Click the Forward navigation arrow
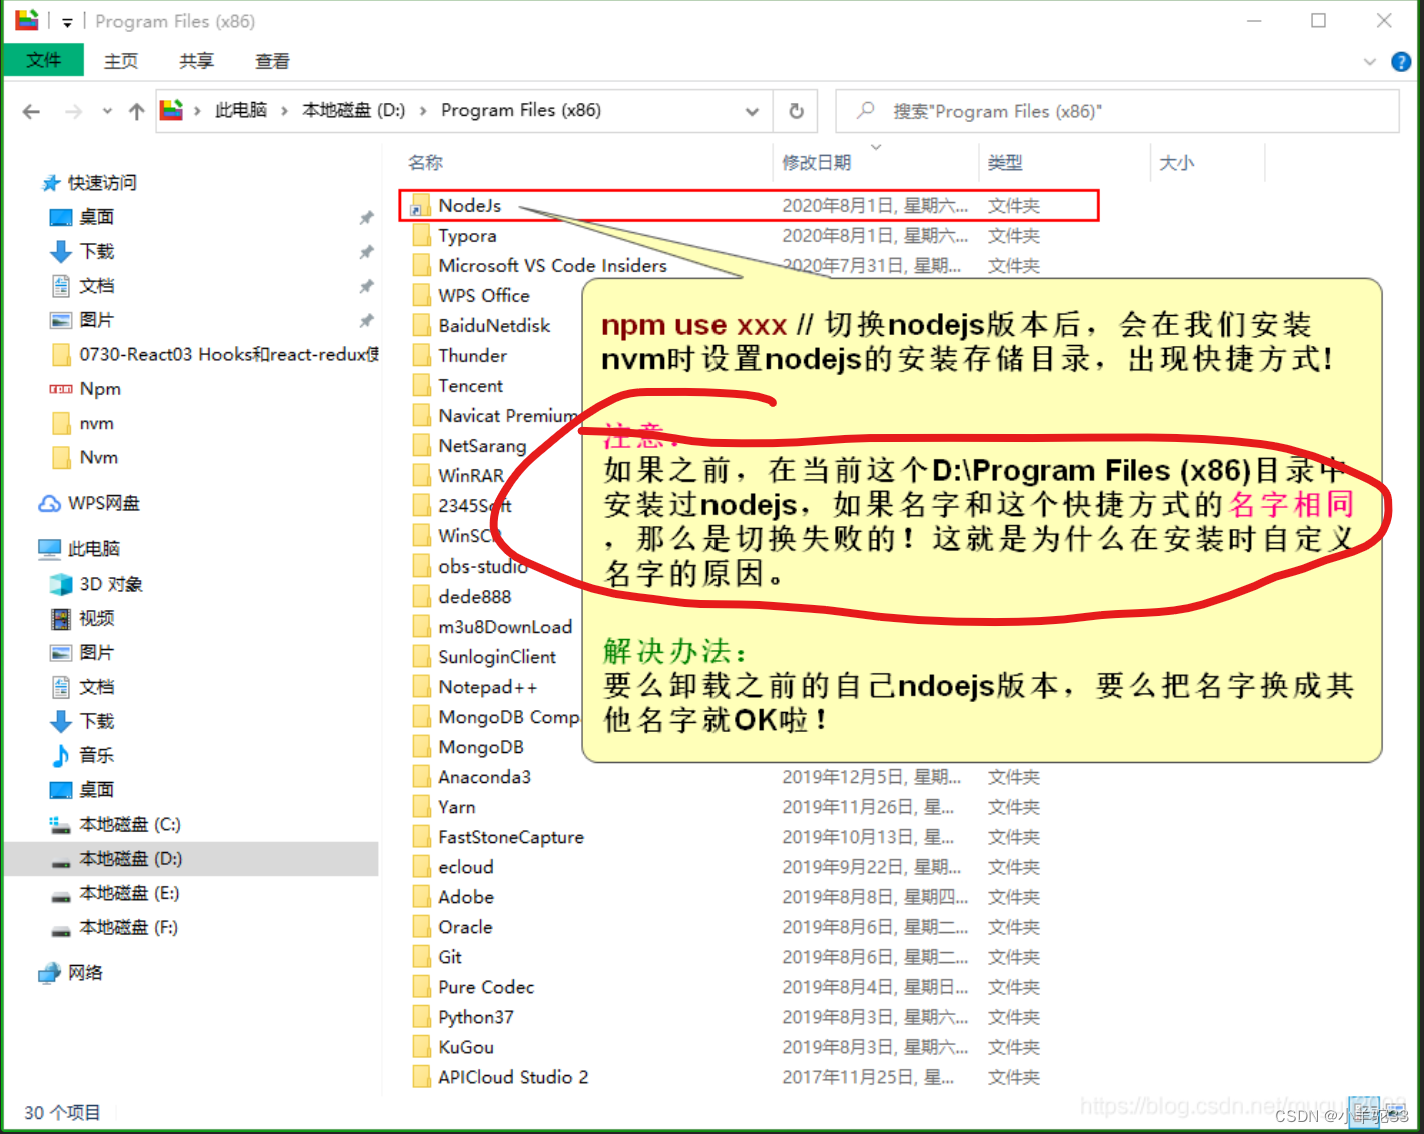This screenshot has height=1134, width=1424. click(73, 111)
